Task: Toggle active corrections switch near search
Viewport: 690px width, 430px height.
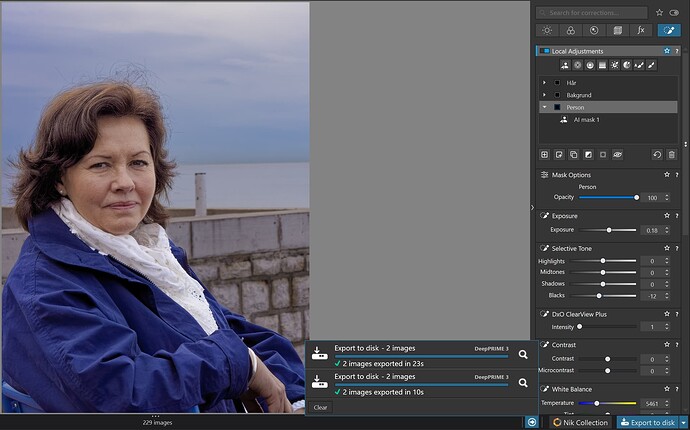Action: [672, 13]
